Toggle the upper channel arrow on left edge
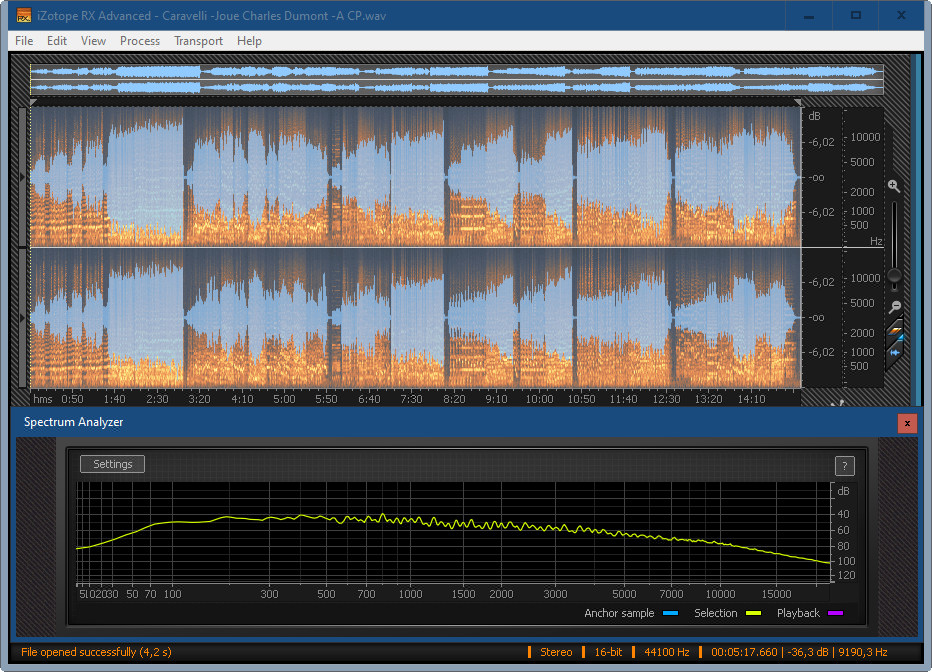The image size is (932, 672). [x=24, y=177]
